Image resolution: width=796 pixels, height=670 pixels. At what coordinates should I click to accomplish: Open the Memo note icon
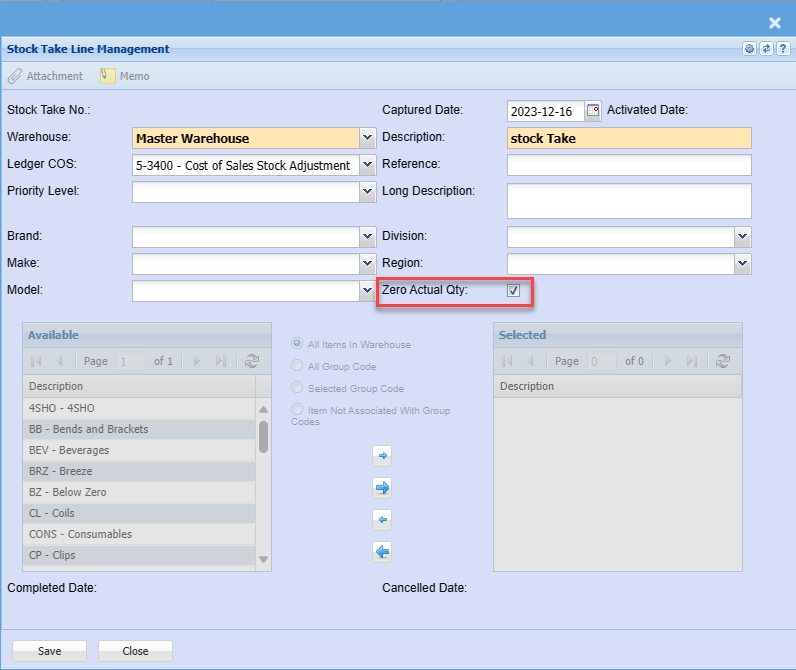point(107,76)
